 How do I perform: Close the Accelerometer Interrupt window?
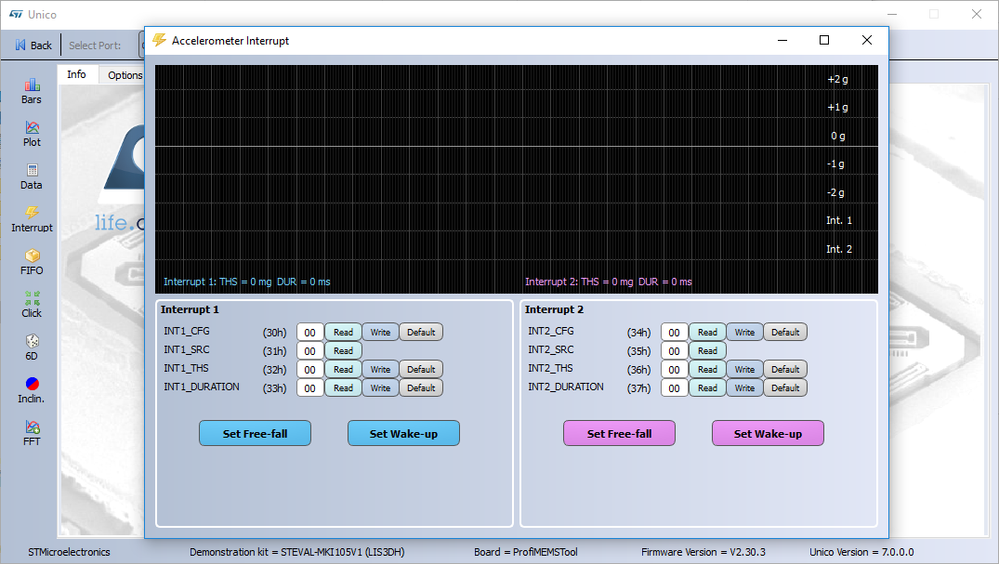coord(866,40)
